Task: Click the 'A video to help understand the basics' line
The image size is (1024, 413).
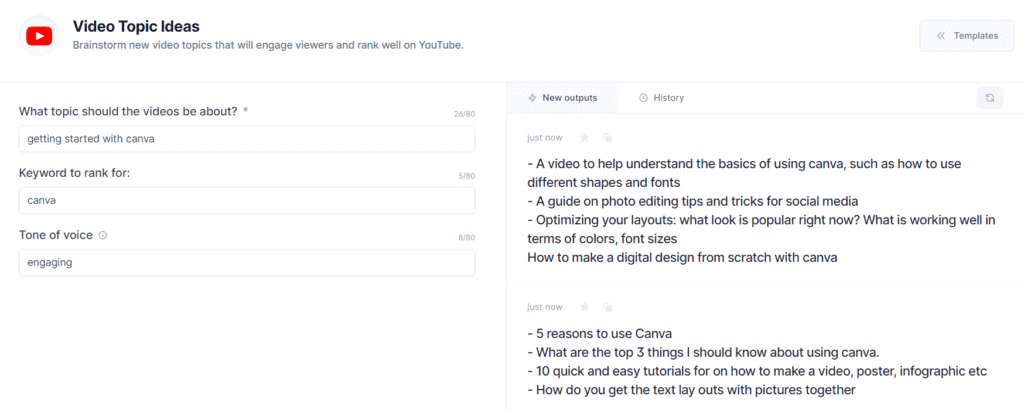Action: (x=744, y=173)
